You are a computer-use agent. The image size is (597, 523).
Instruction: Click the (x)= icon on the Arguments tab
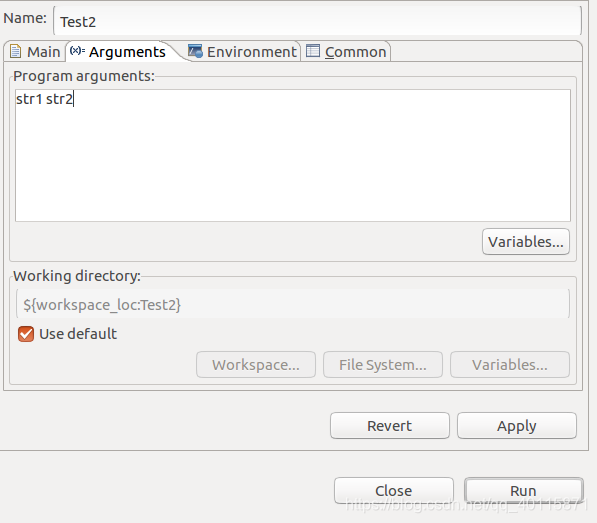[77, 51]
